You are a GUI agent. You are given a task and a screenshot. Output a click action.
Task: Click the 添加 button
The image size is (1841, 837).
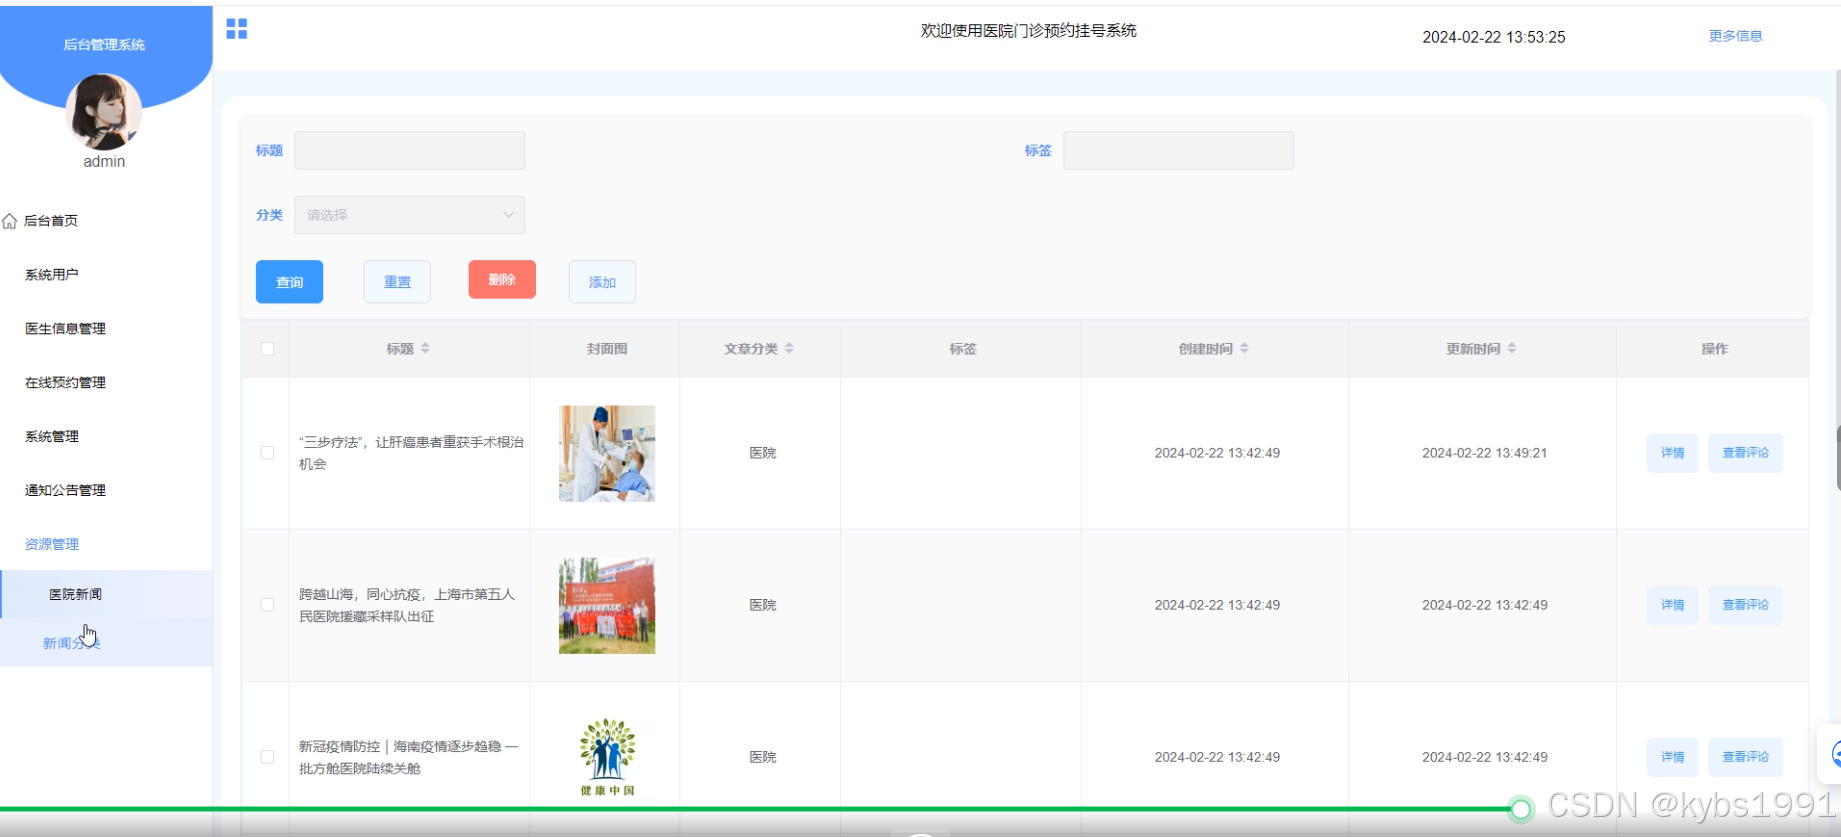pyautogui.click(x=602, y=282)
